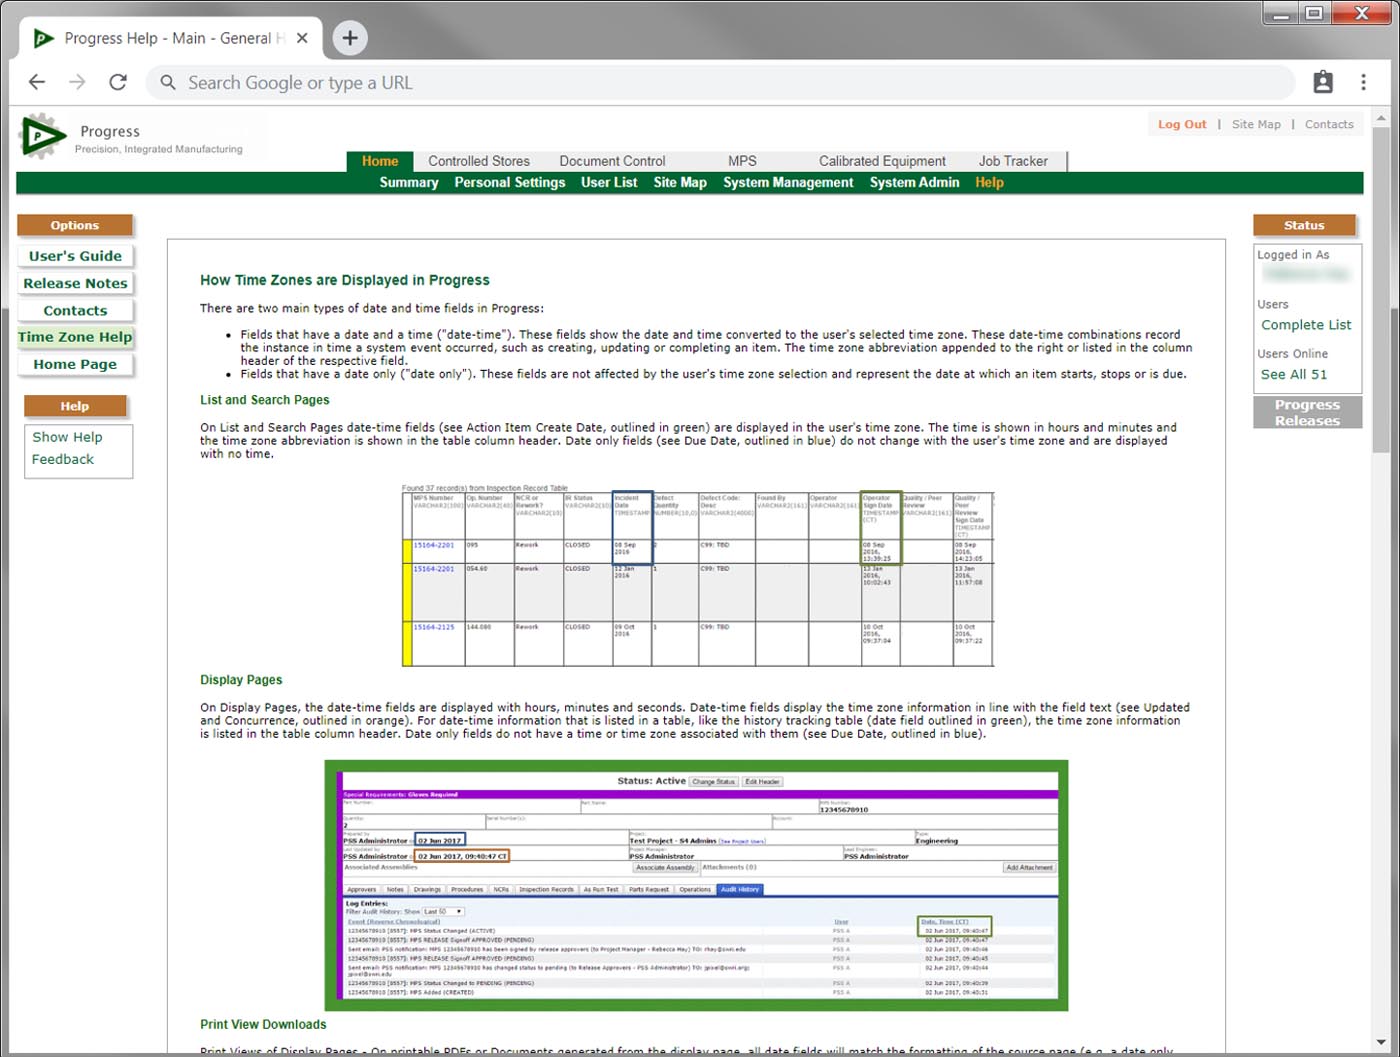Screen dimensions: 1400x1057
Task: Open Chrome's three-dot menu
Action: (x=1362, y=82)
